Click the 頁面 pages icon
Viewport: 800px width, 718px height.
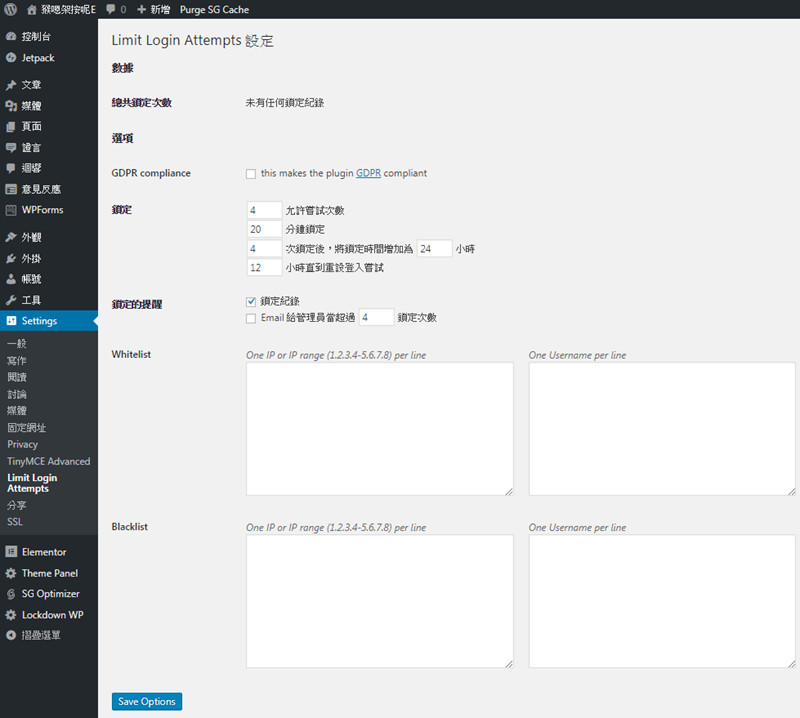click(x=11, y=127)
